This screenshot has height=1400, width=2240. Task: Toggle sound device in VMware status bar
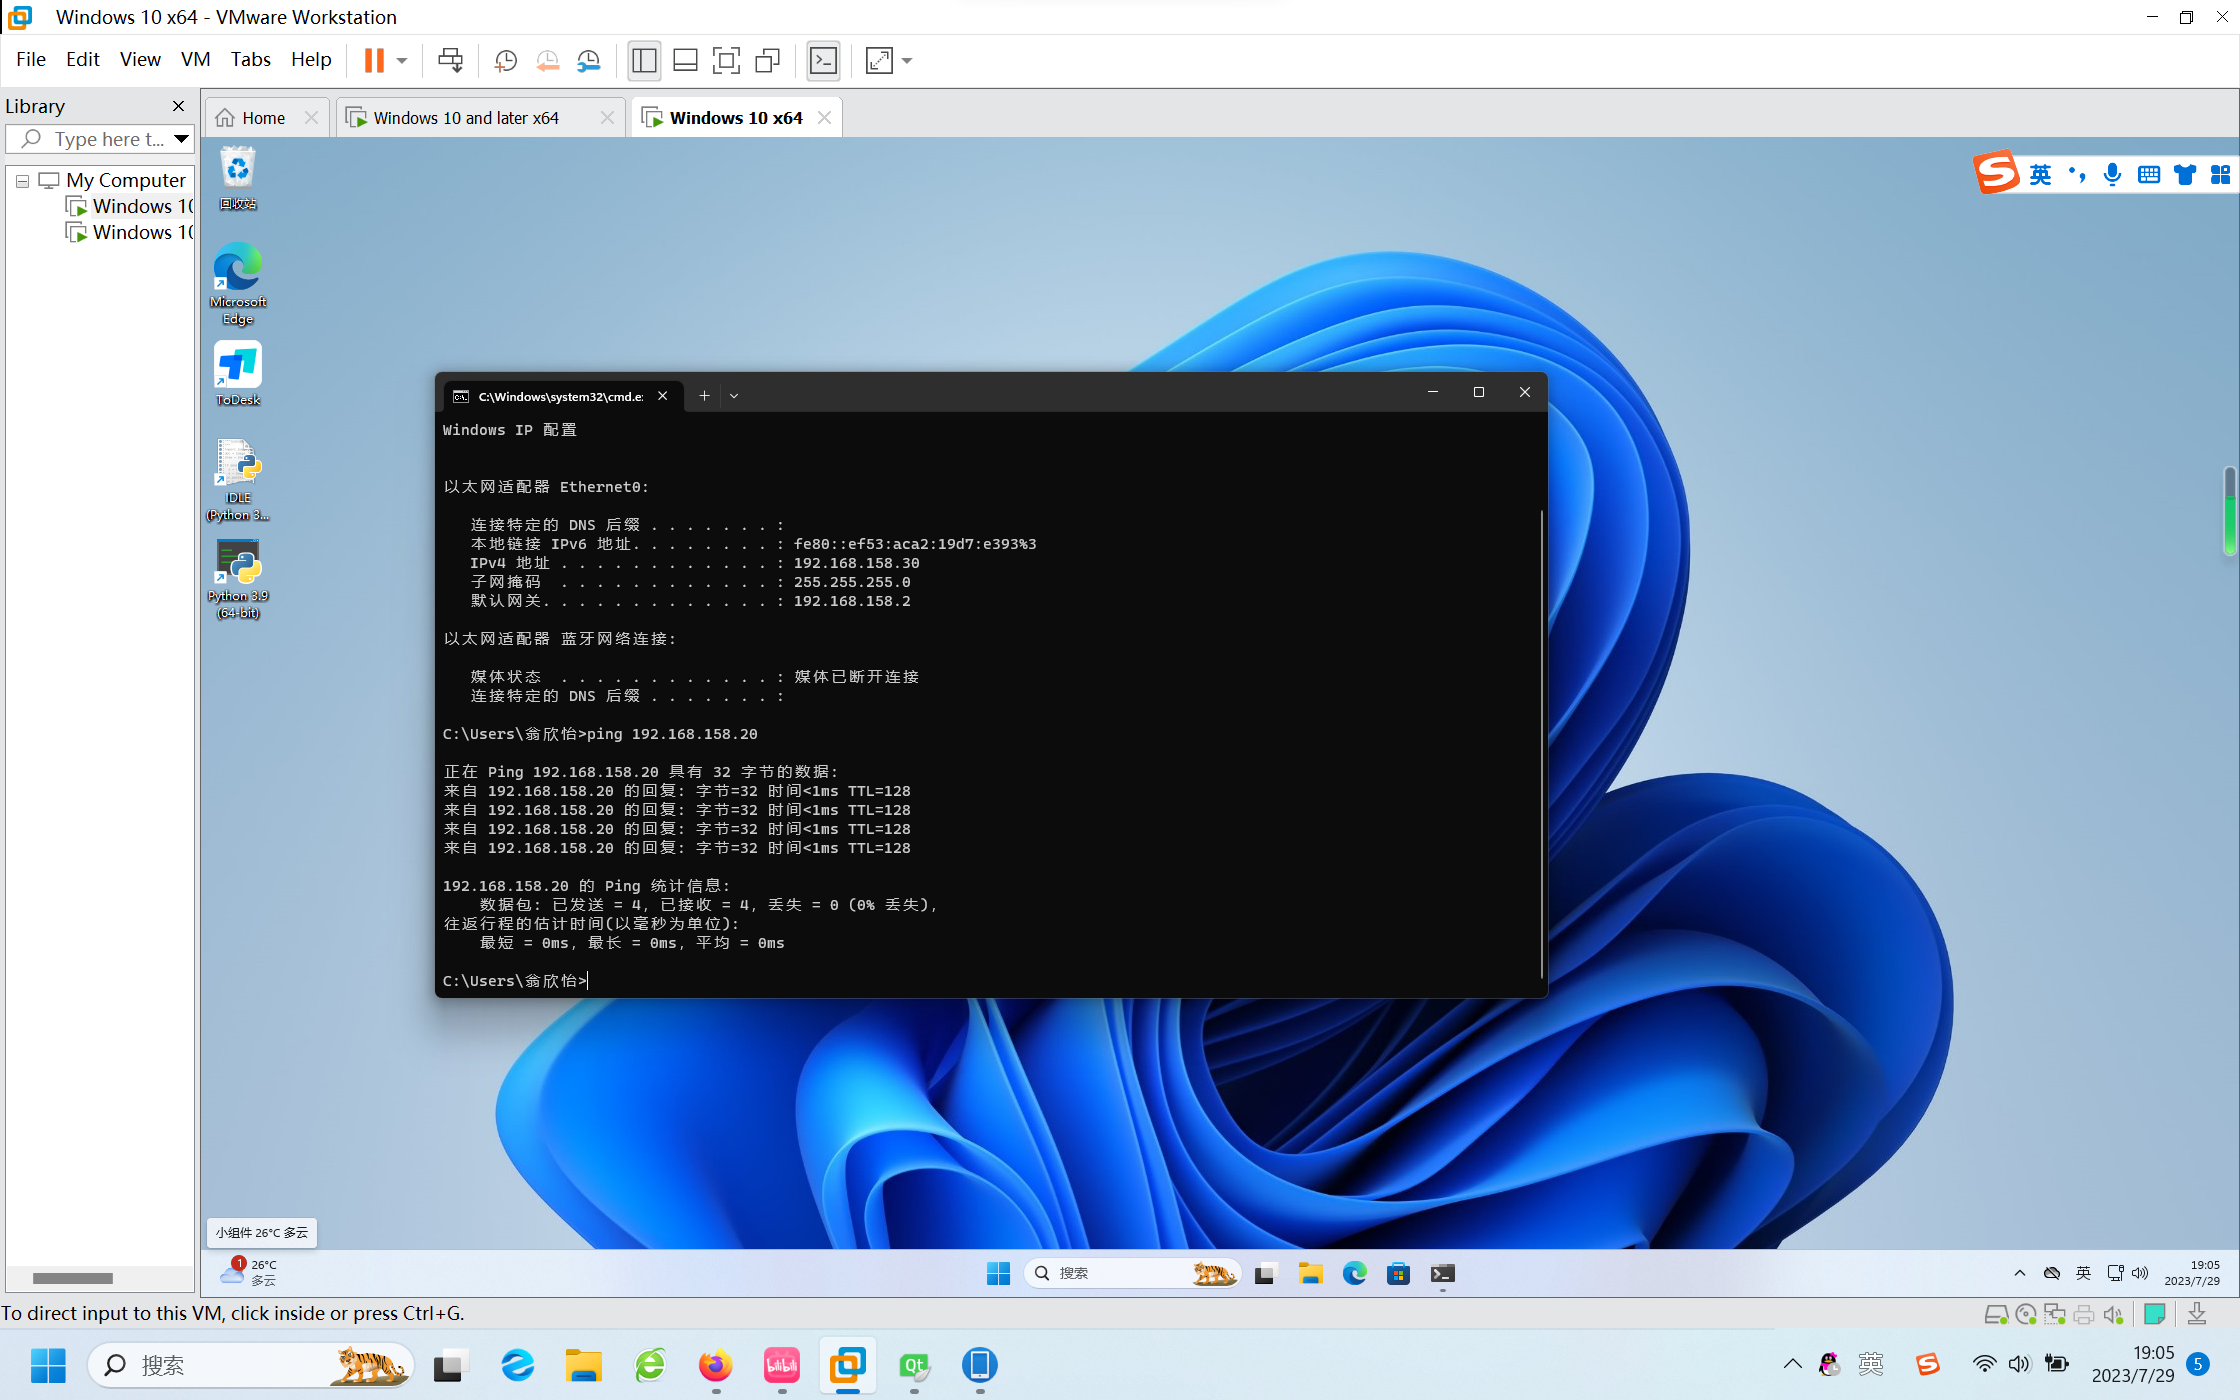click(x=2113, y=1314)
